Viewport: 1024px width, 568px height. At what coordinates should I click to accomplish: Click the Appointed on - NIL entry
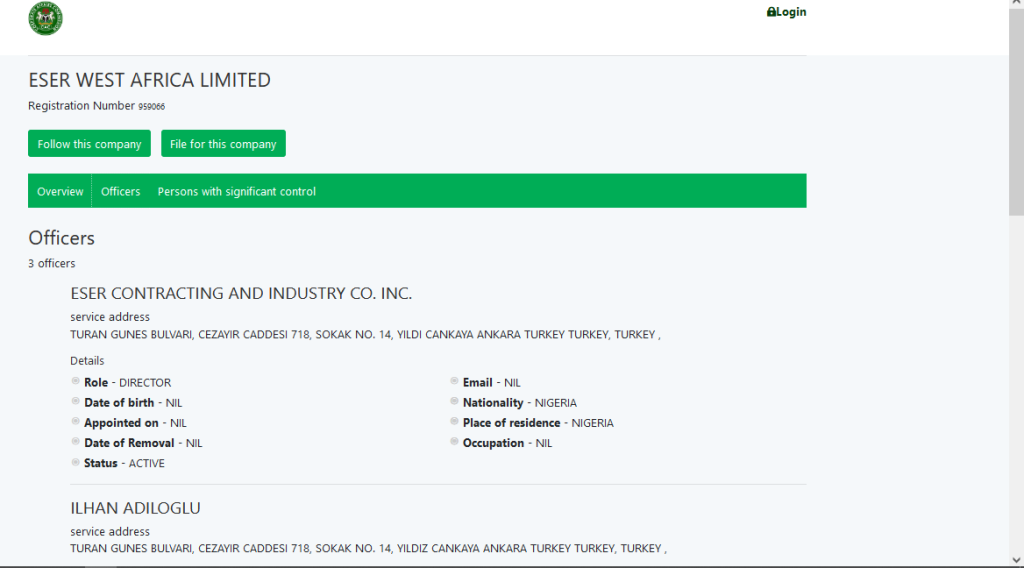coord(135,423)
